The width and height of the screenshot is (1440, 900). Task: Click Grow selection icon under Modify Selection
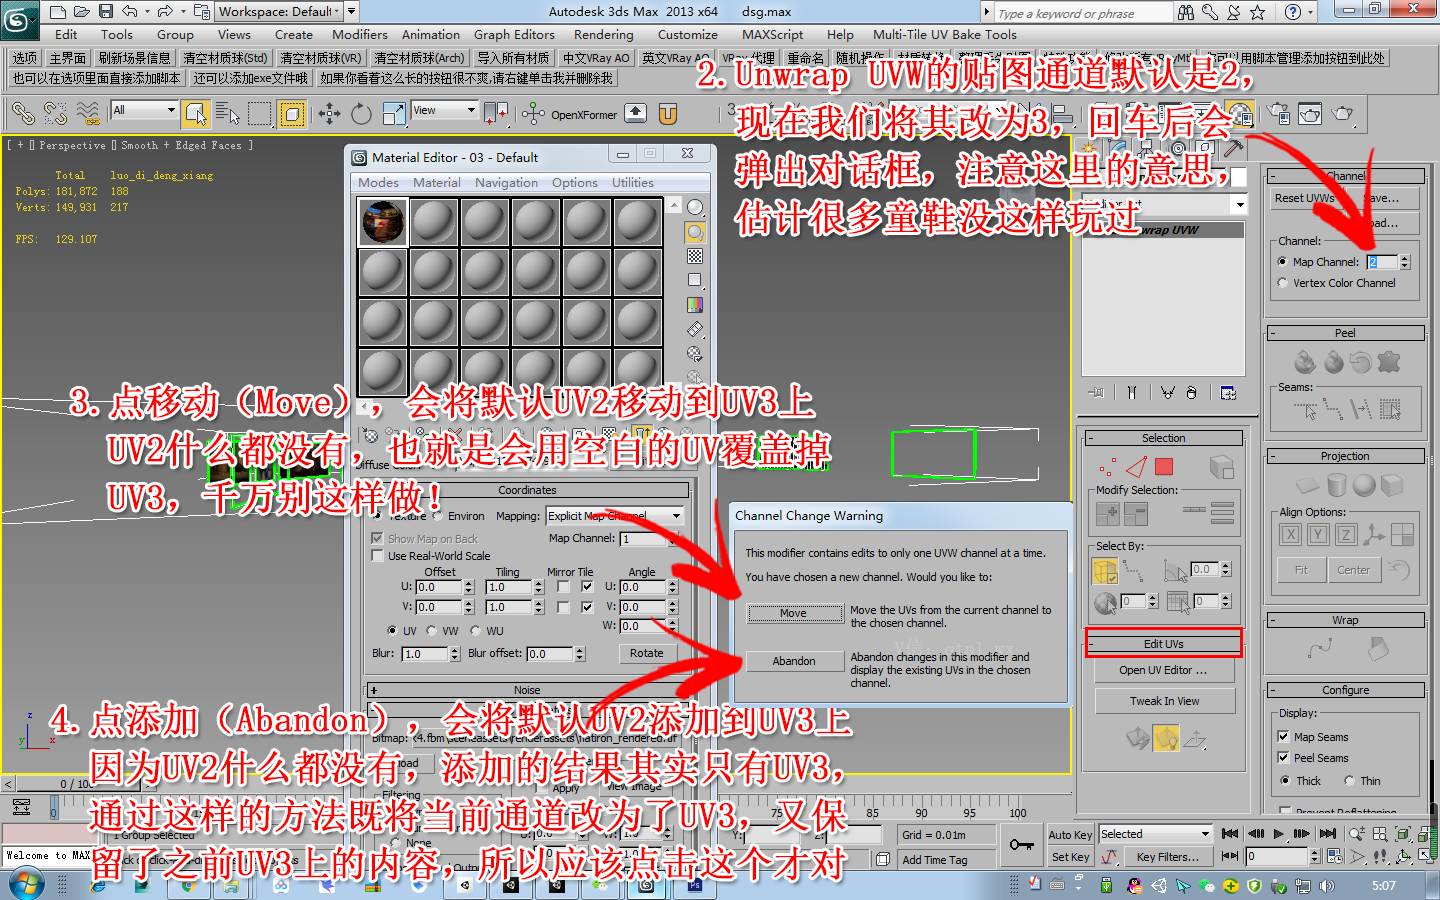click(1108, 514)
